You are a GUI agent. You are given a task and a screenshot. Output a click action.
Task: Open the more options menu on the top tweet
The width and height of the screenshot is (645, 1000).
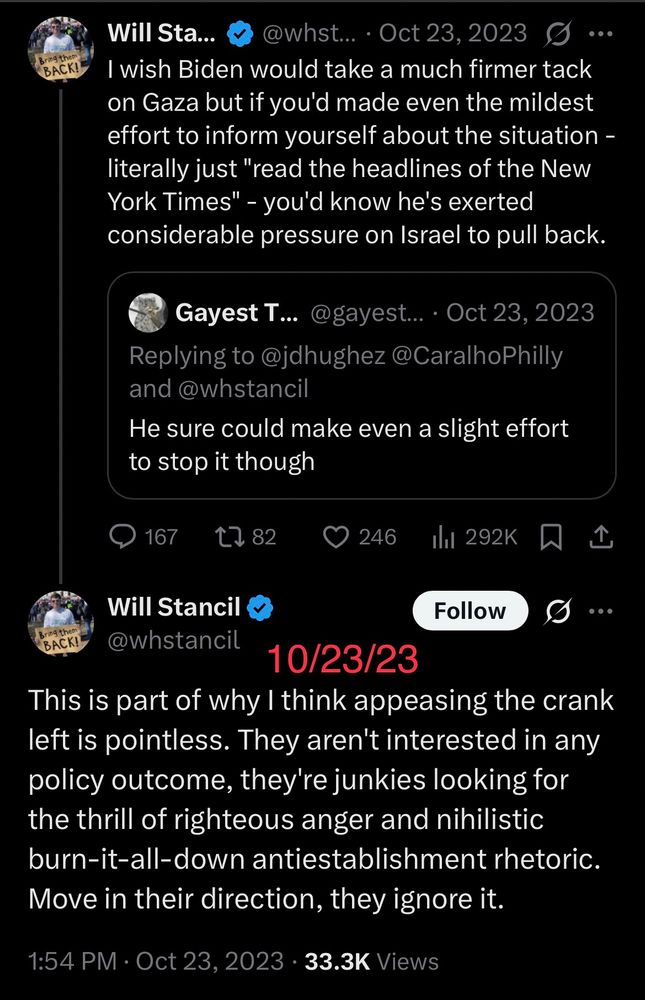tap(603, 33)
